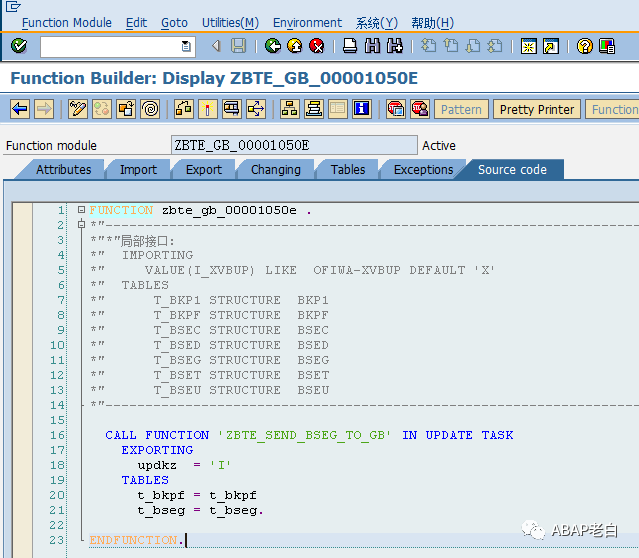Click the Display Navigation Window icon
The image size is (639, 558).
point(314,109)
